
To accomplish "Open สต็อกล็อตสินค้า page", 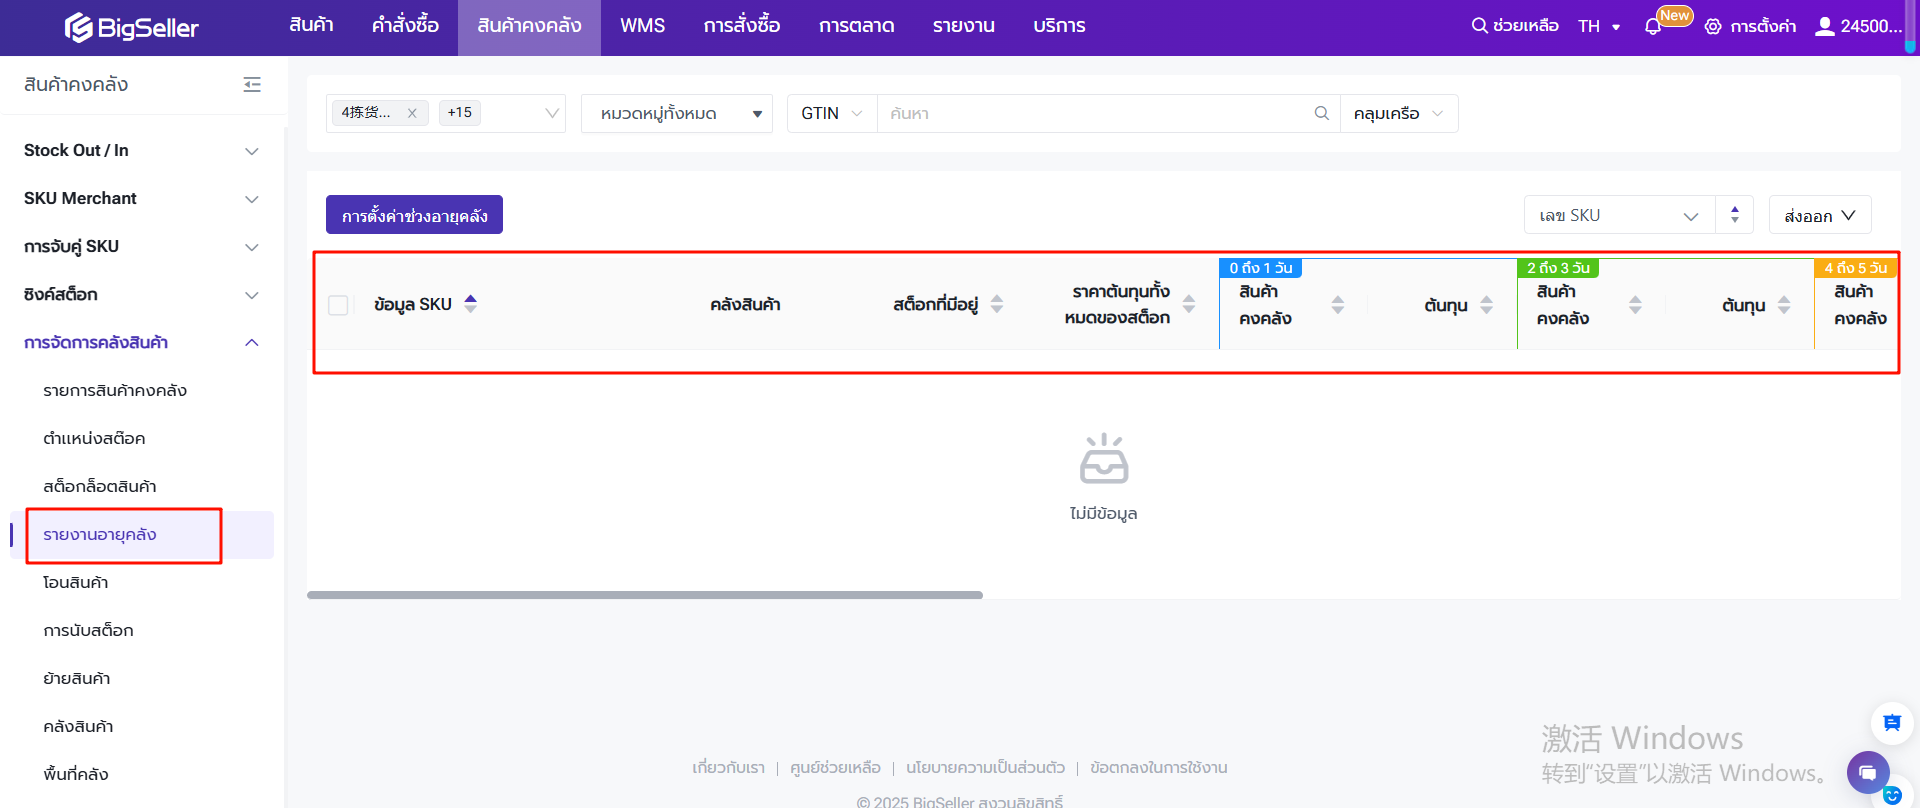I will tap(100, 487).
